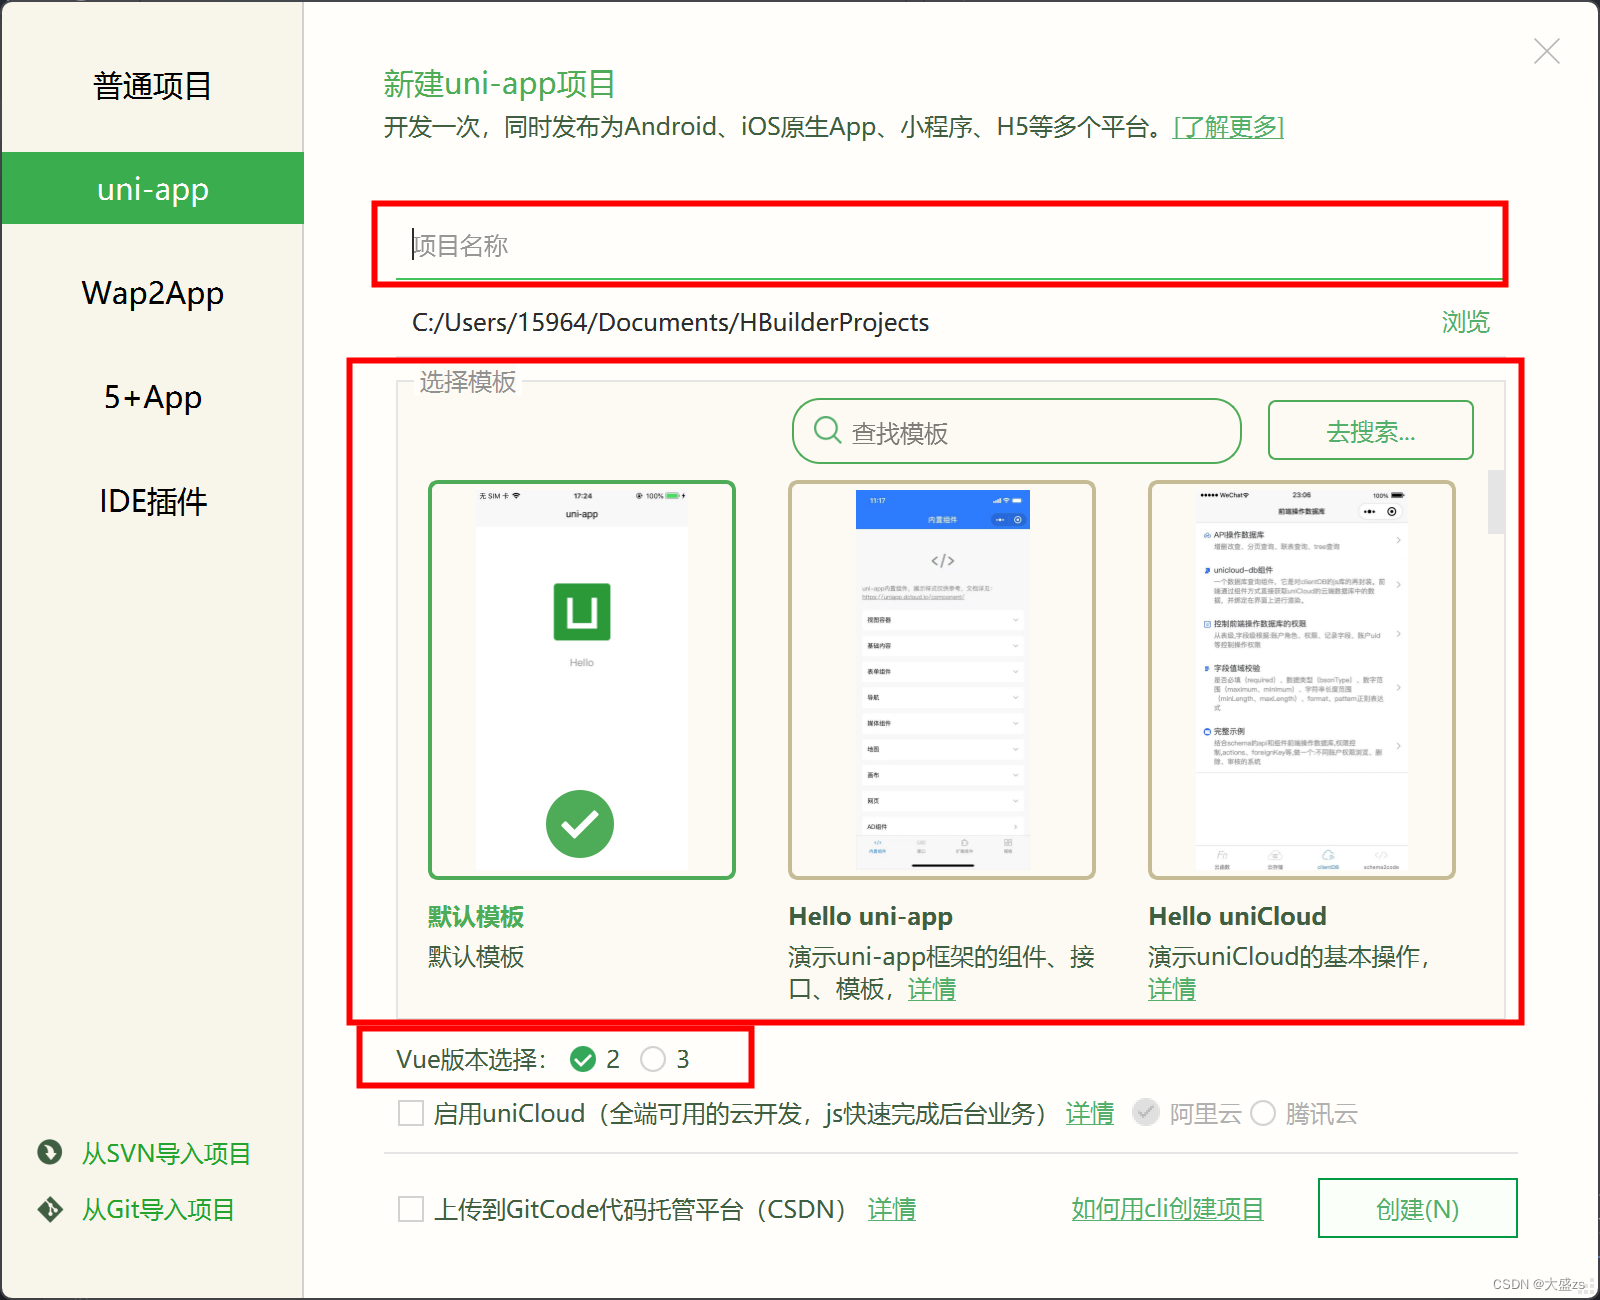This screenshot has width=1600, height=1300.
Task: Click the project path C:/Users/15964/Documents/HBuilderProjects
Action: click(x=670, y=322)
